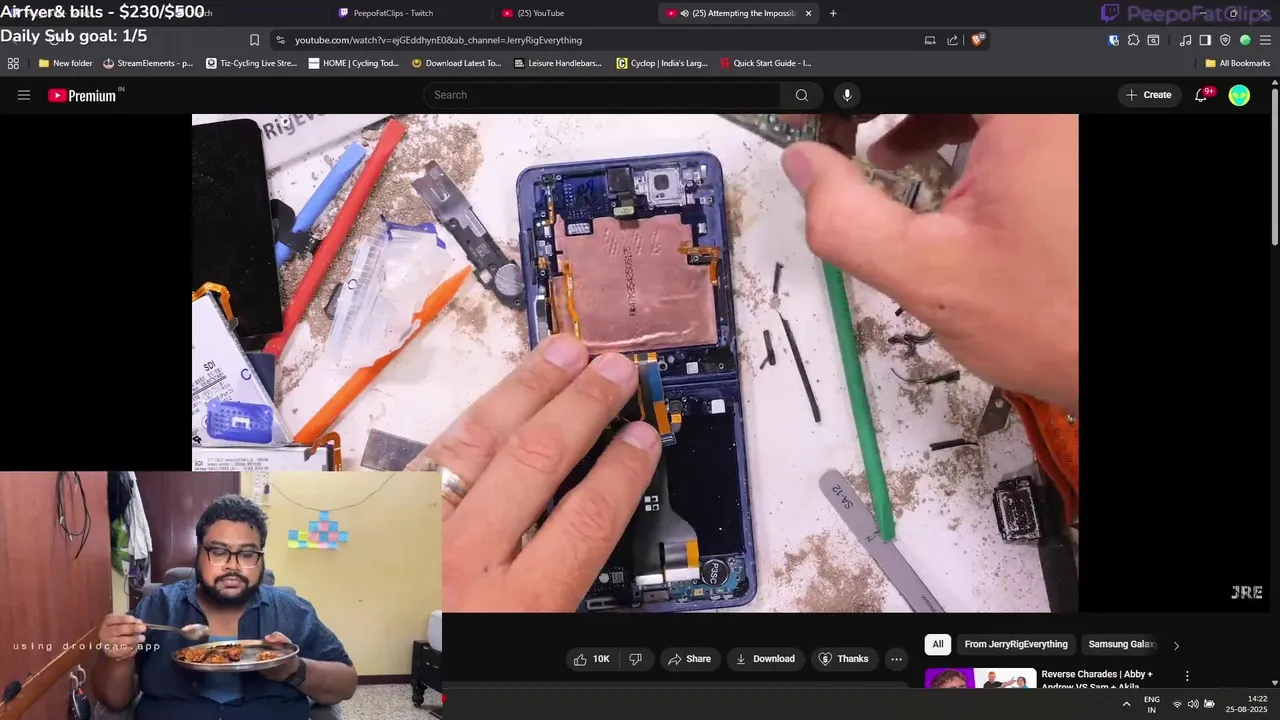This screenshot has width=1280, height=720.
Task: Click the Thanks button
Action: pyautogui.click(x=843, y=659)
